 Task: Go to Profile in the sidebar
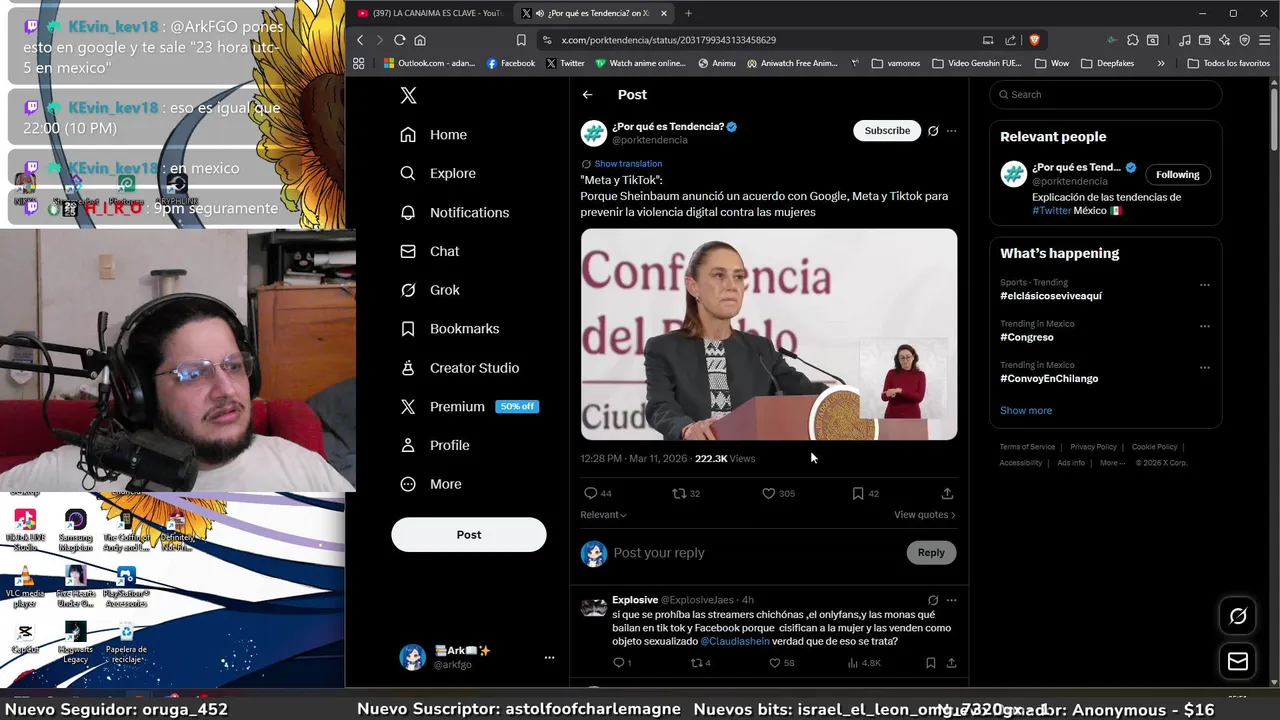tap(435, 445)
